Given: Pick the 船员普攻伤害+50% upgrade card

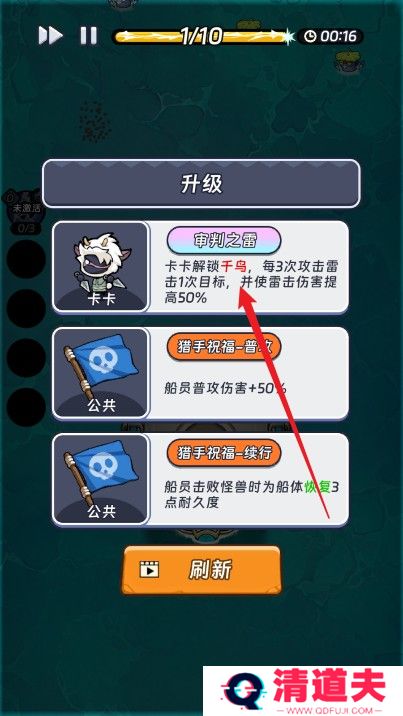Looking at the screenshot, I should (201, 373).
